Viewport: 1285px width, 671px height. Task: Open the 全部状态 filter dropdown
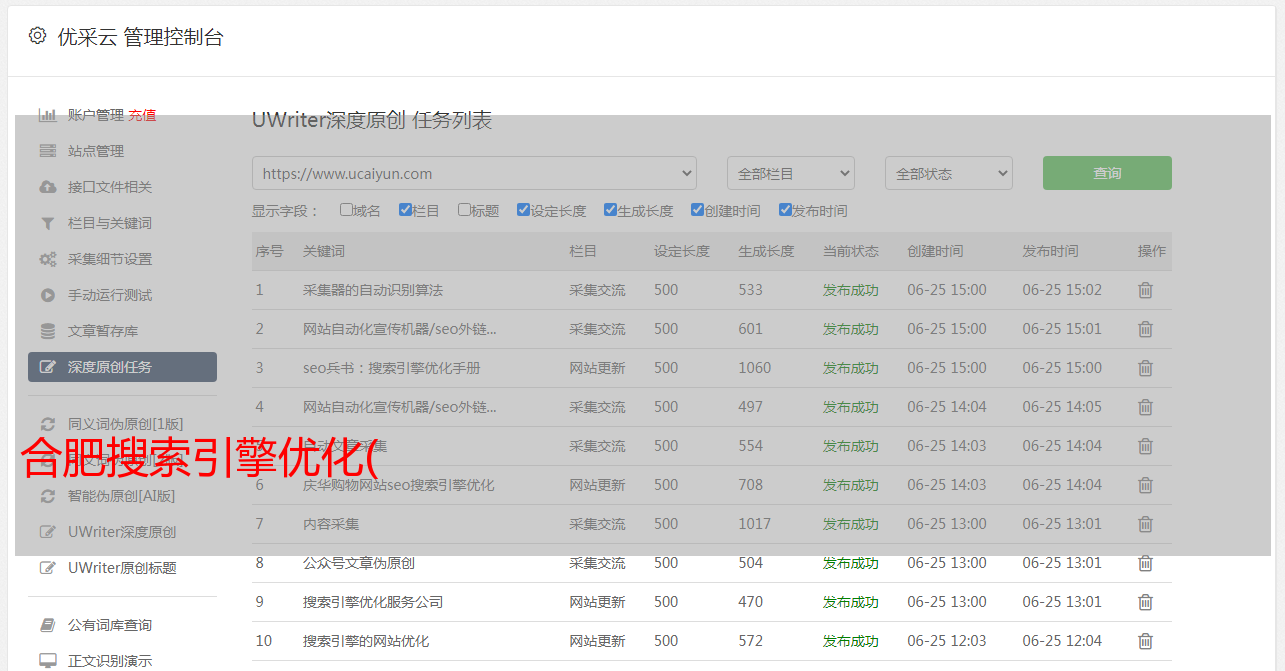point(948,173)
